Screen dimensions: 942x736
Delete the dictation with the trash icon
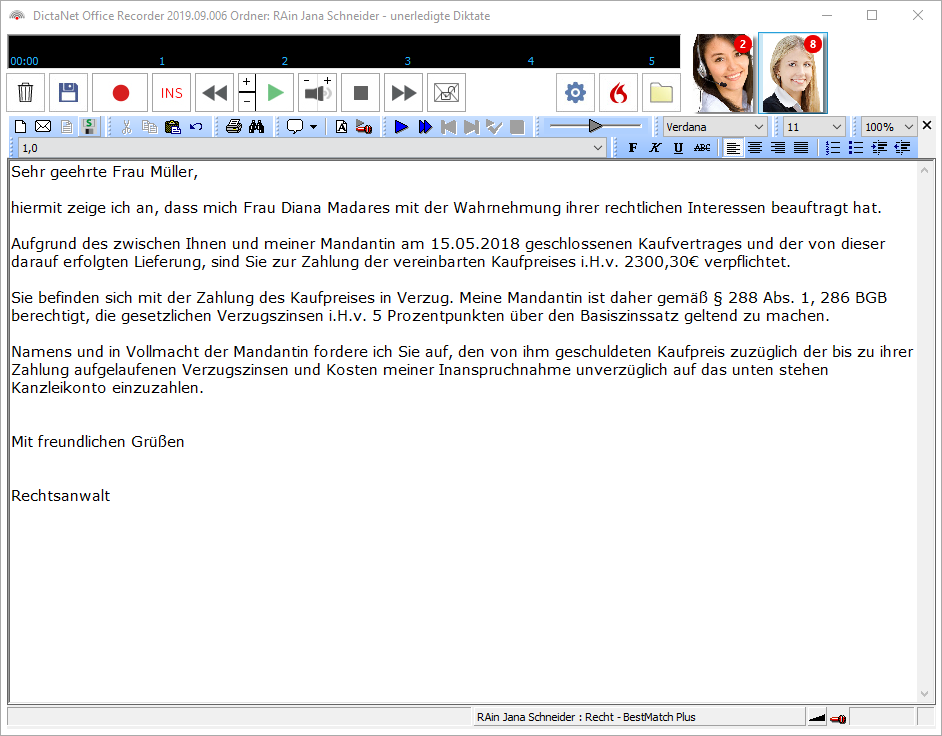(26, 93)
